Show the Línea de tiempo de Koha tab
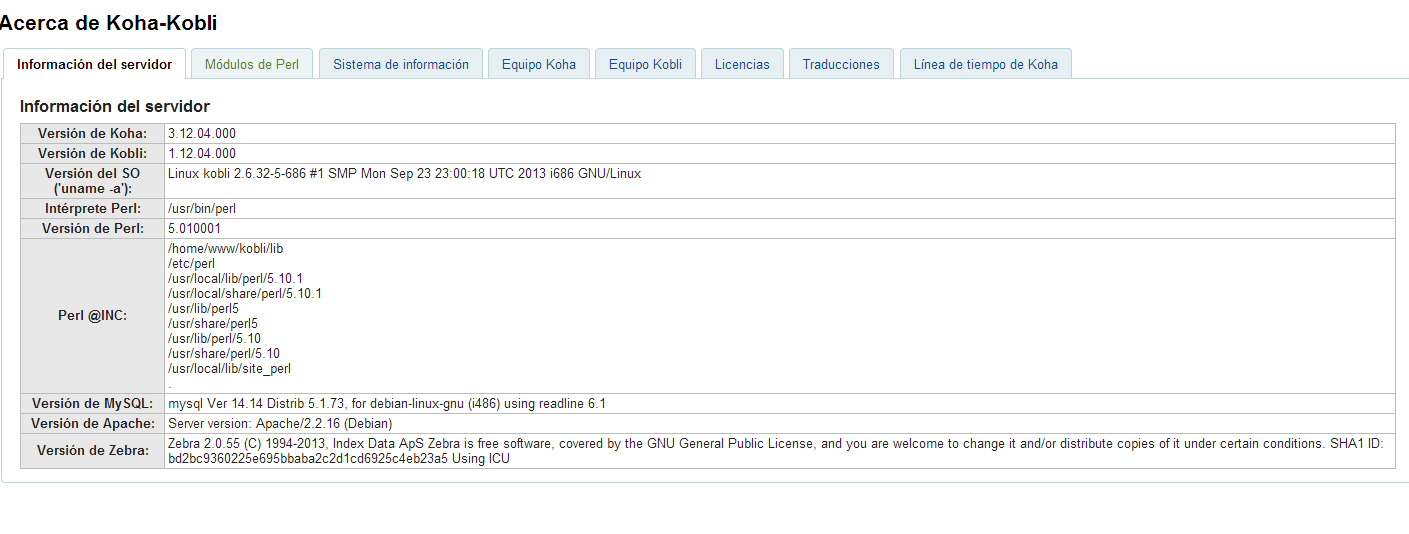The width and height of the screenshot is (1409, 534). (985, 64)
